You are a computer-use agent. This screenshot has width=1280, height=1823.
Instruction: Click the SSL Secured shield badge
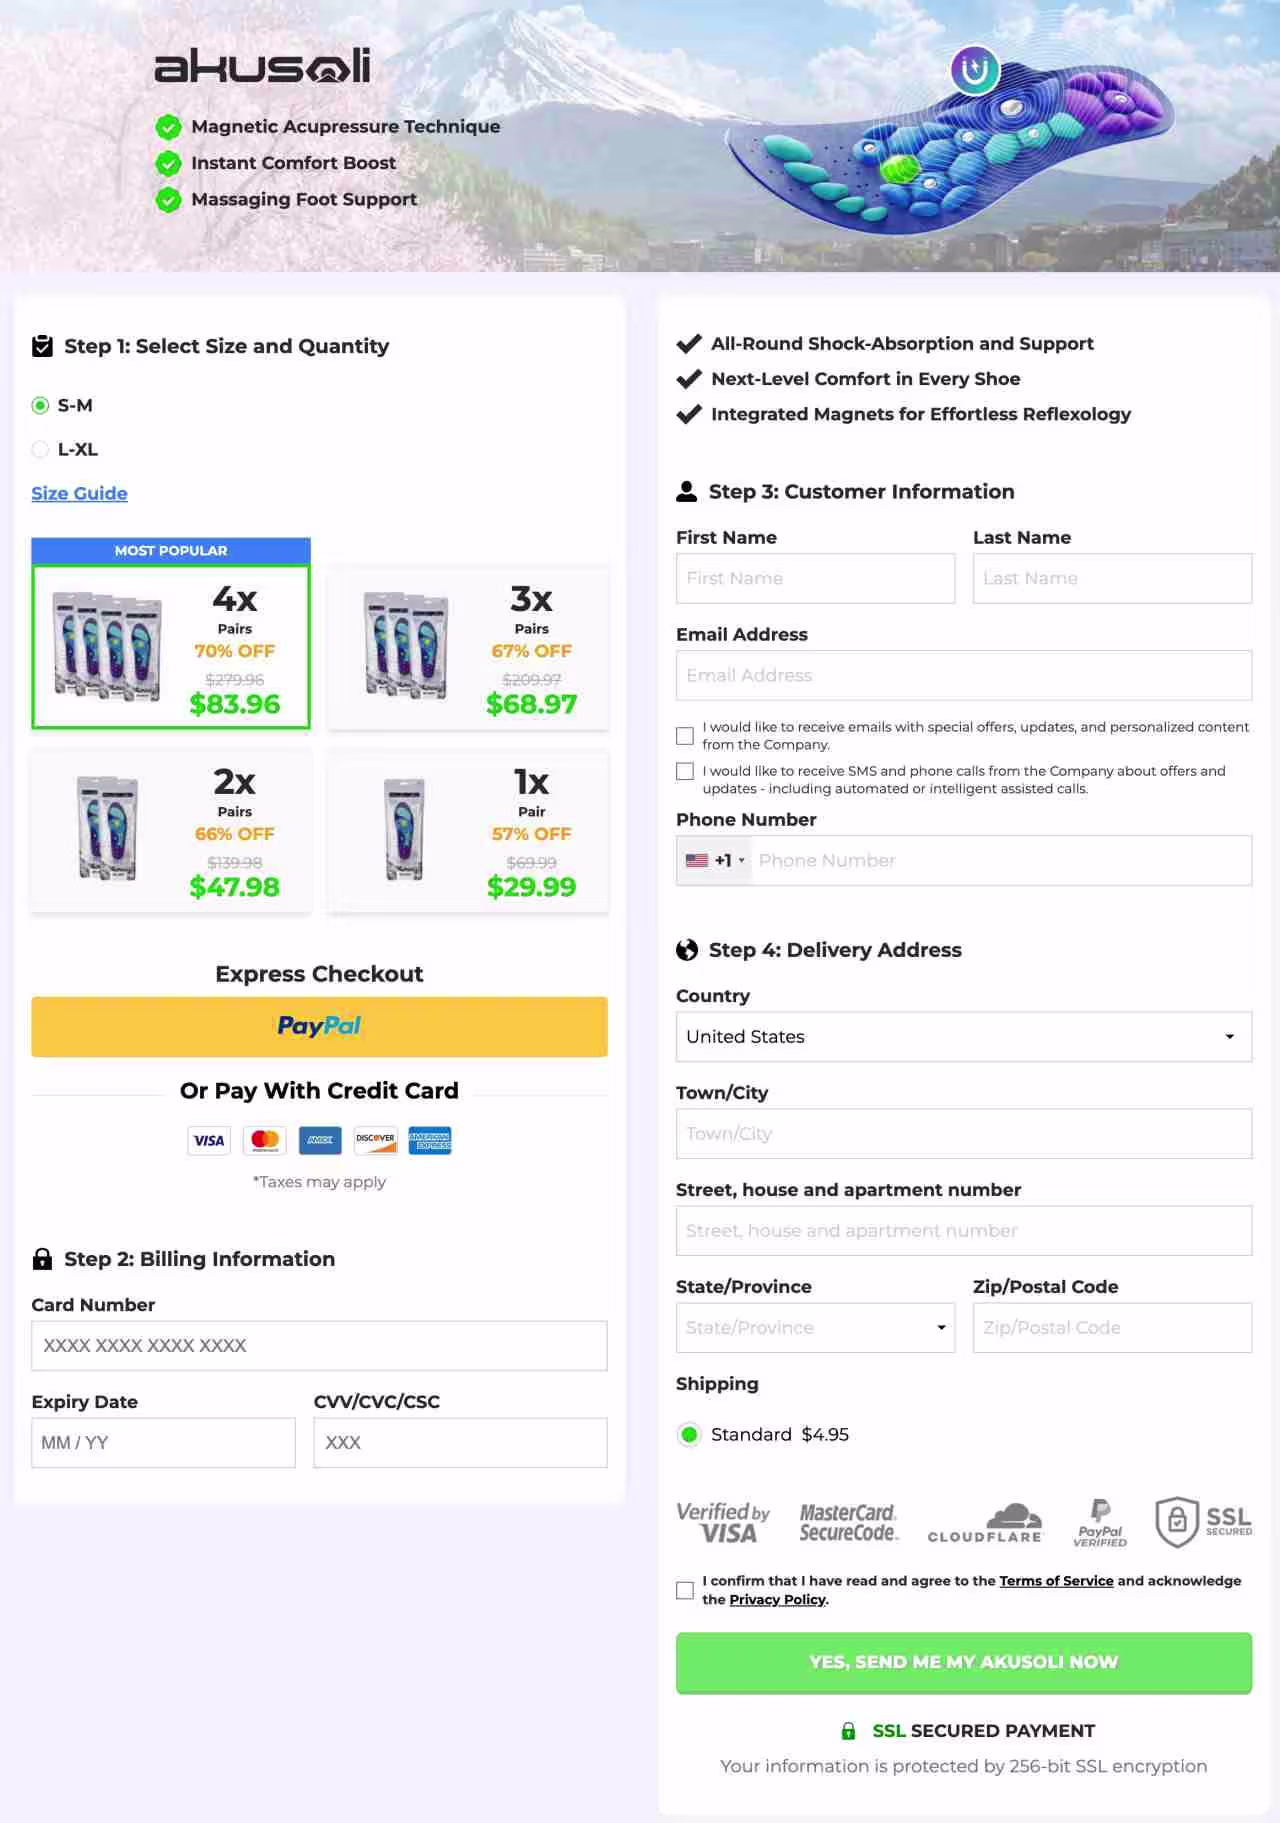[1203, 1522]
